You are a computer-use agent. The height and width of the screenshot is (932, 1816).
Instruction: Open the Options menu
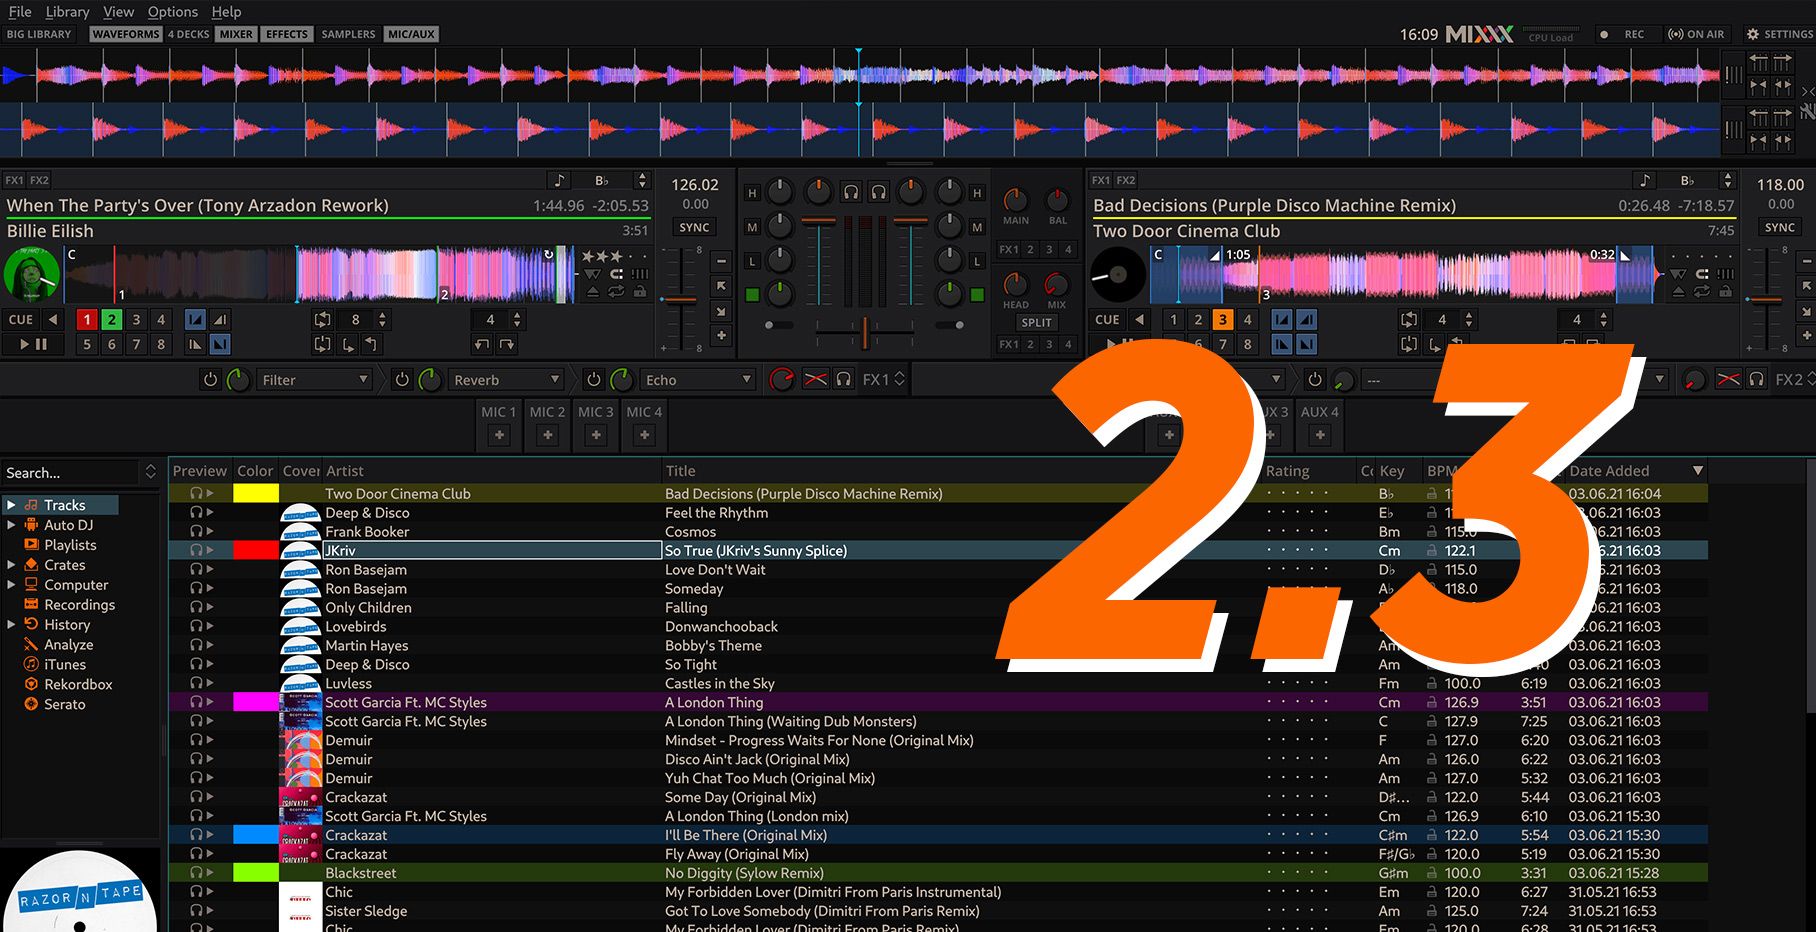pos(173,11)
